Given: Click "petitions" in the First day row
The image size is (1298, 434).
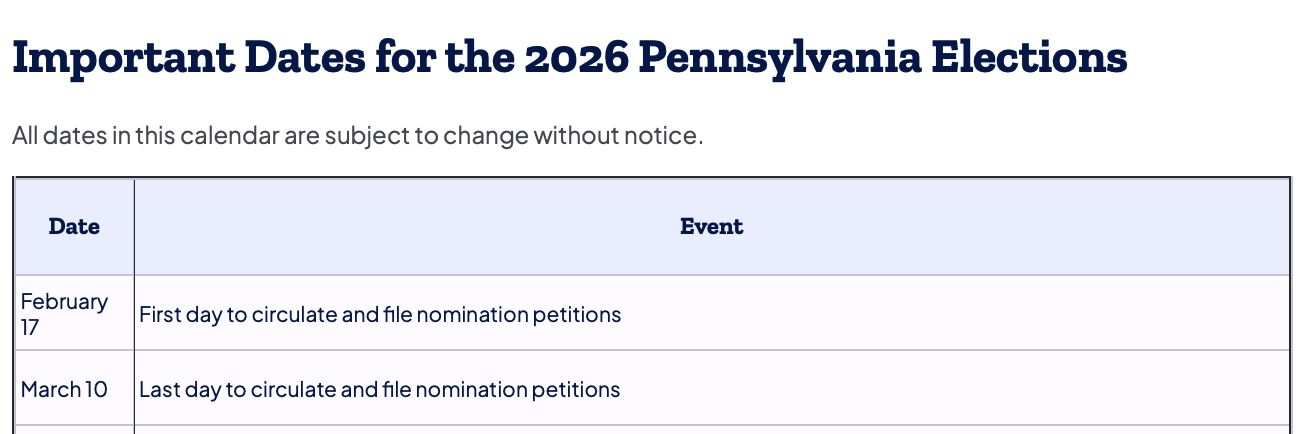Looking at the screenshot, I should 581,315.
